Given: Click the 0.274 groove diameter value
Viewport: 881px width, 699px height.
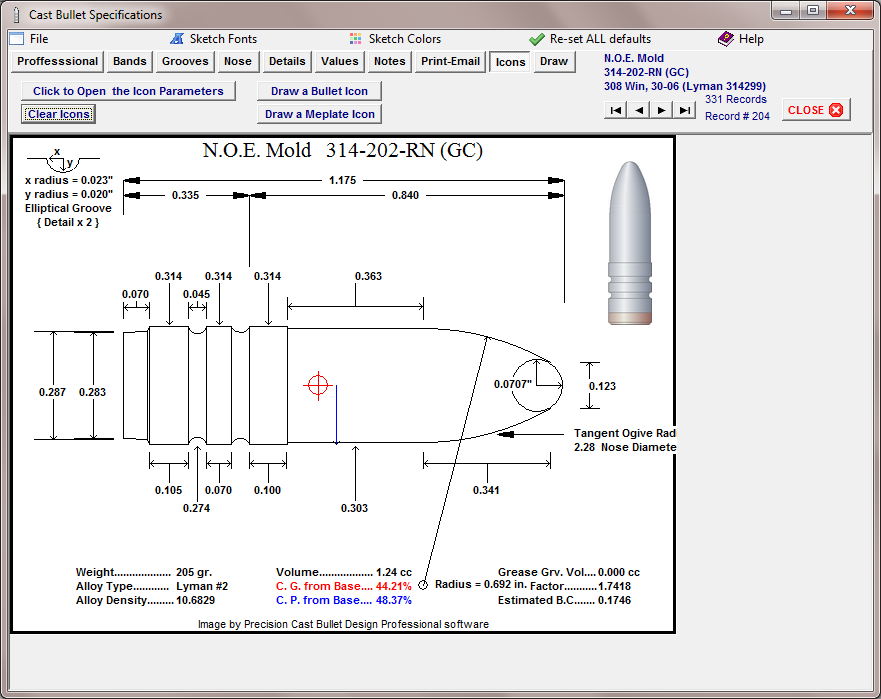Looking at the screenshot, I should 197,509.
